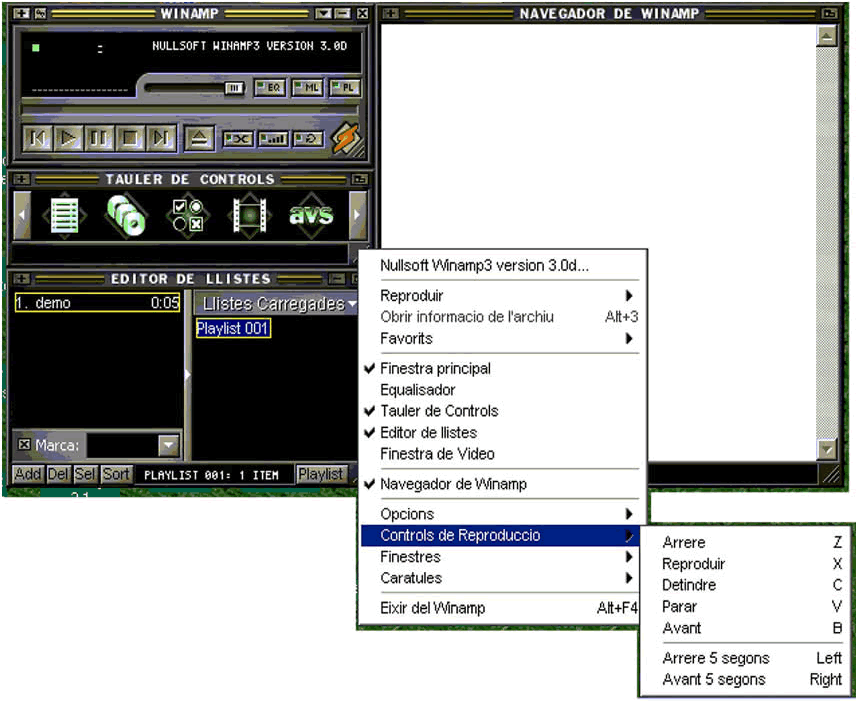The height and width of the screenshot is (702, 856).
Task: Open a file with the Eject button
Action: 199,139
